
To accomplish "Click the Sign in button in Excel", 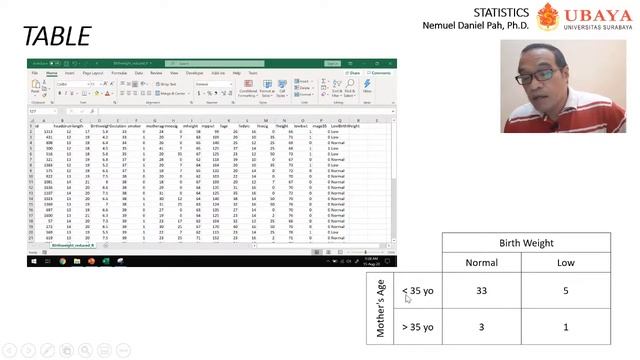I will coord(332,64).
